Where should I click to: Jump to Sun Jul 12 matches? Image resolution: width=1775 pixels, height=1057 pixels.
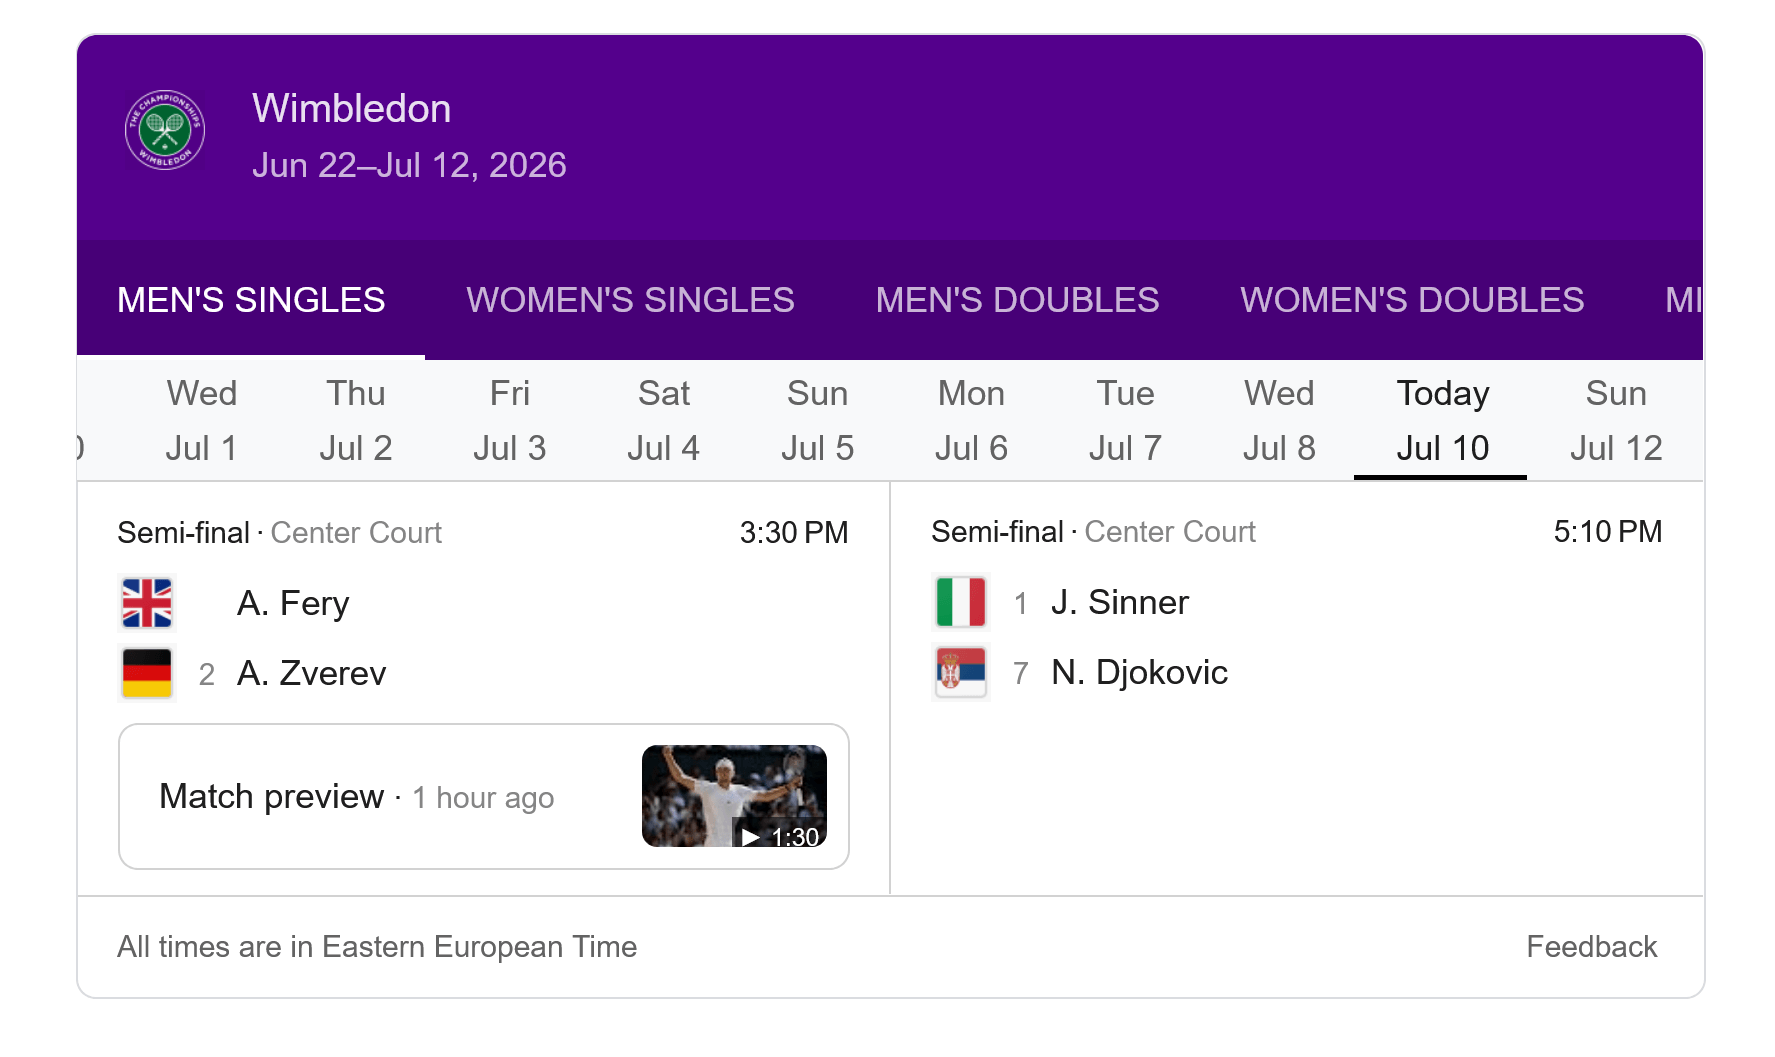(1616, 420)
